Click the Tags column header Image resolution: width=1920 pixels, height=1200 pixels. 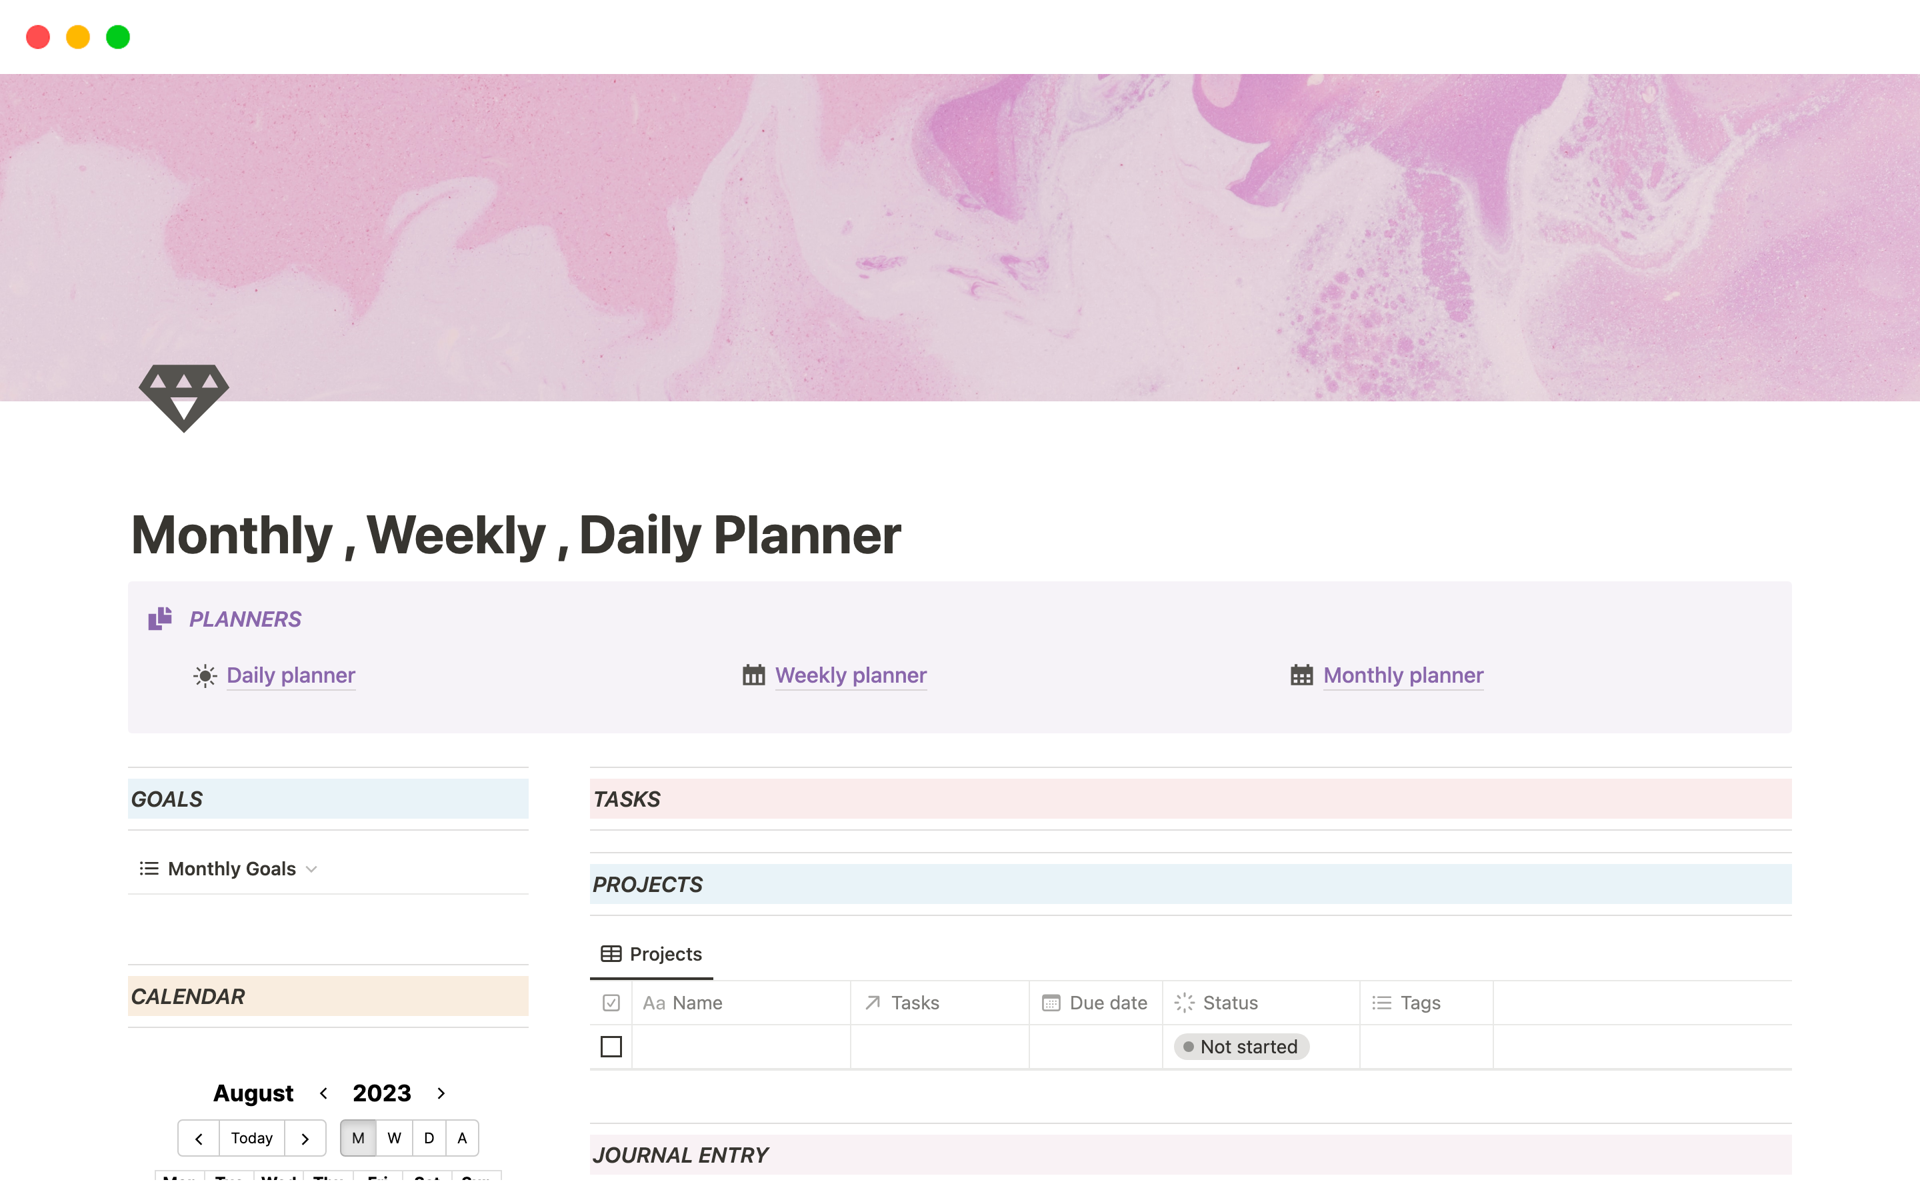pyautogui.click(x=1419, y=1003)
